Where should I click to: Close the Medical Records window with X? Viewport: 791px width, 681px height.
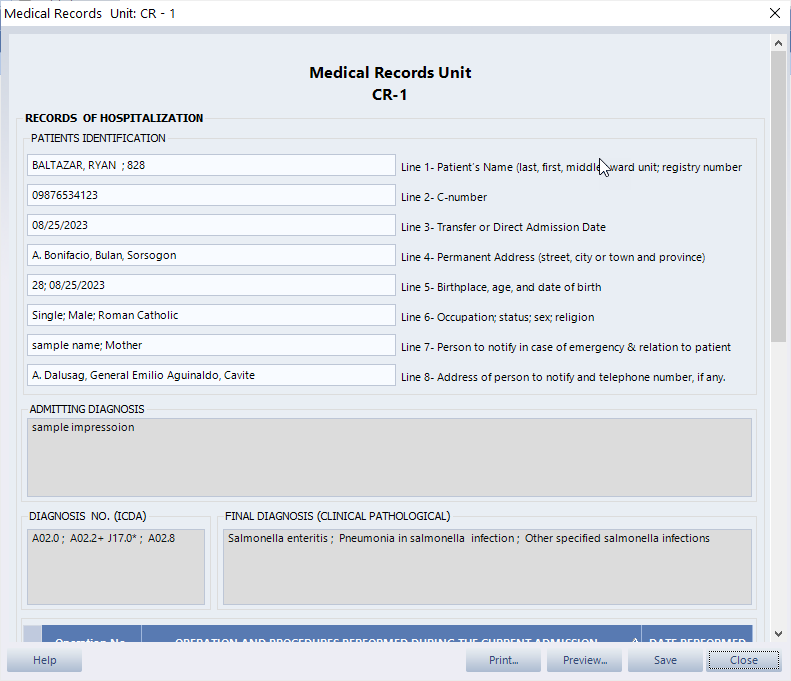coord(774,13)
